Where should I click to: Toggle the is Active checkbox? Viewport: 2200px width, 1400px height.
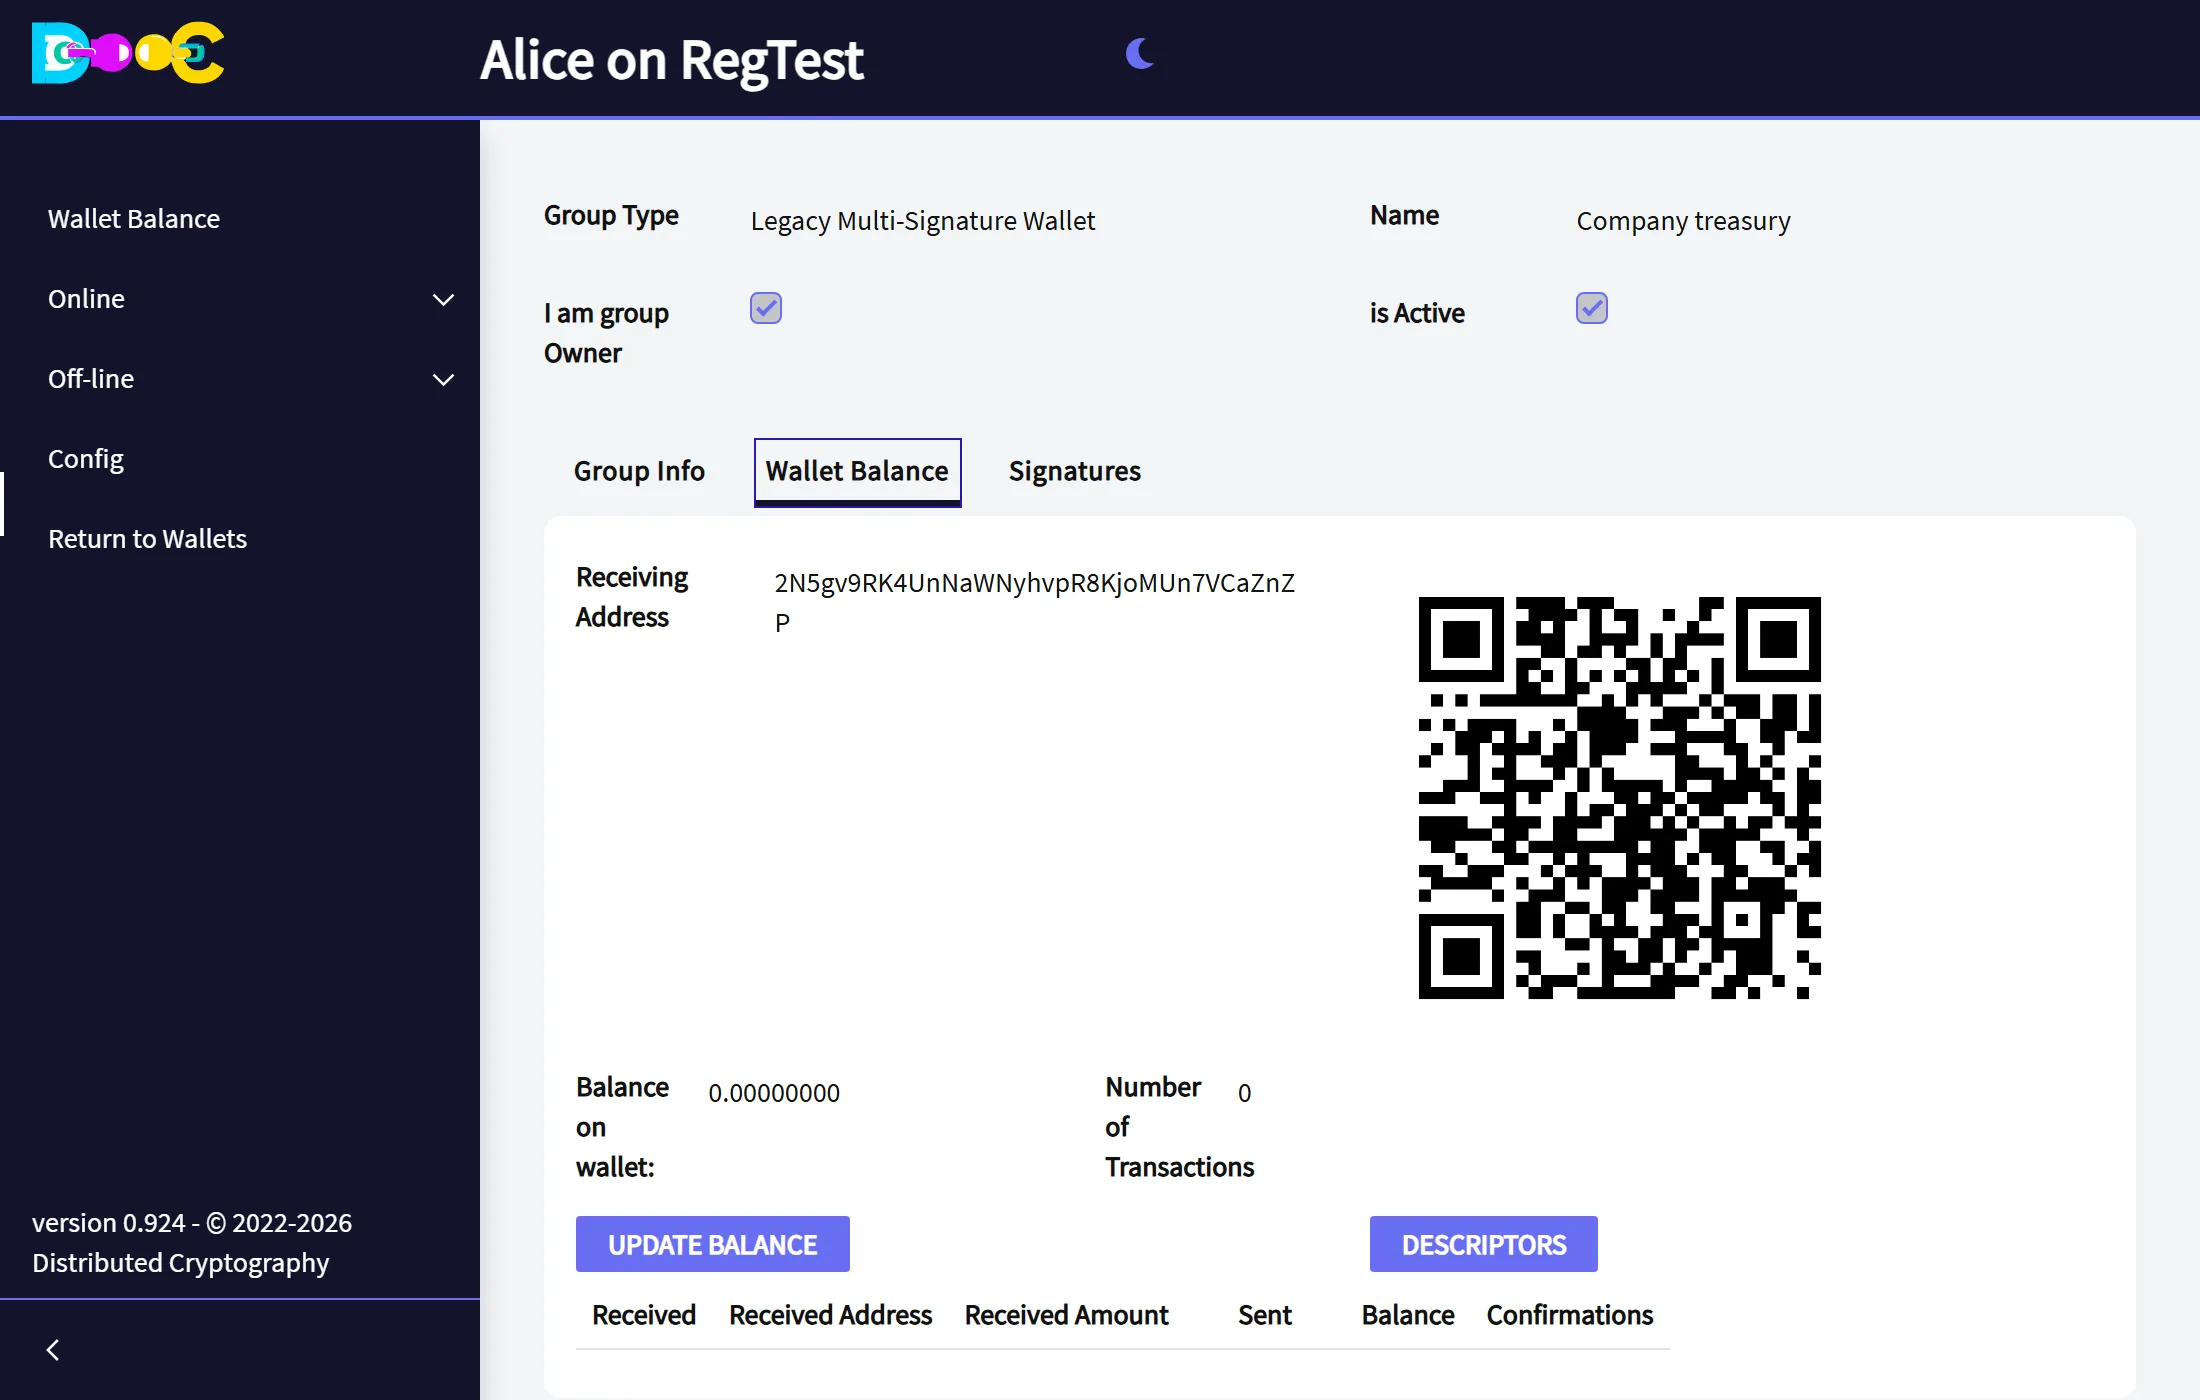[1592, 308]
